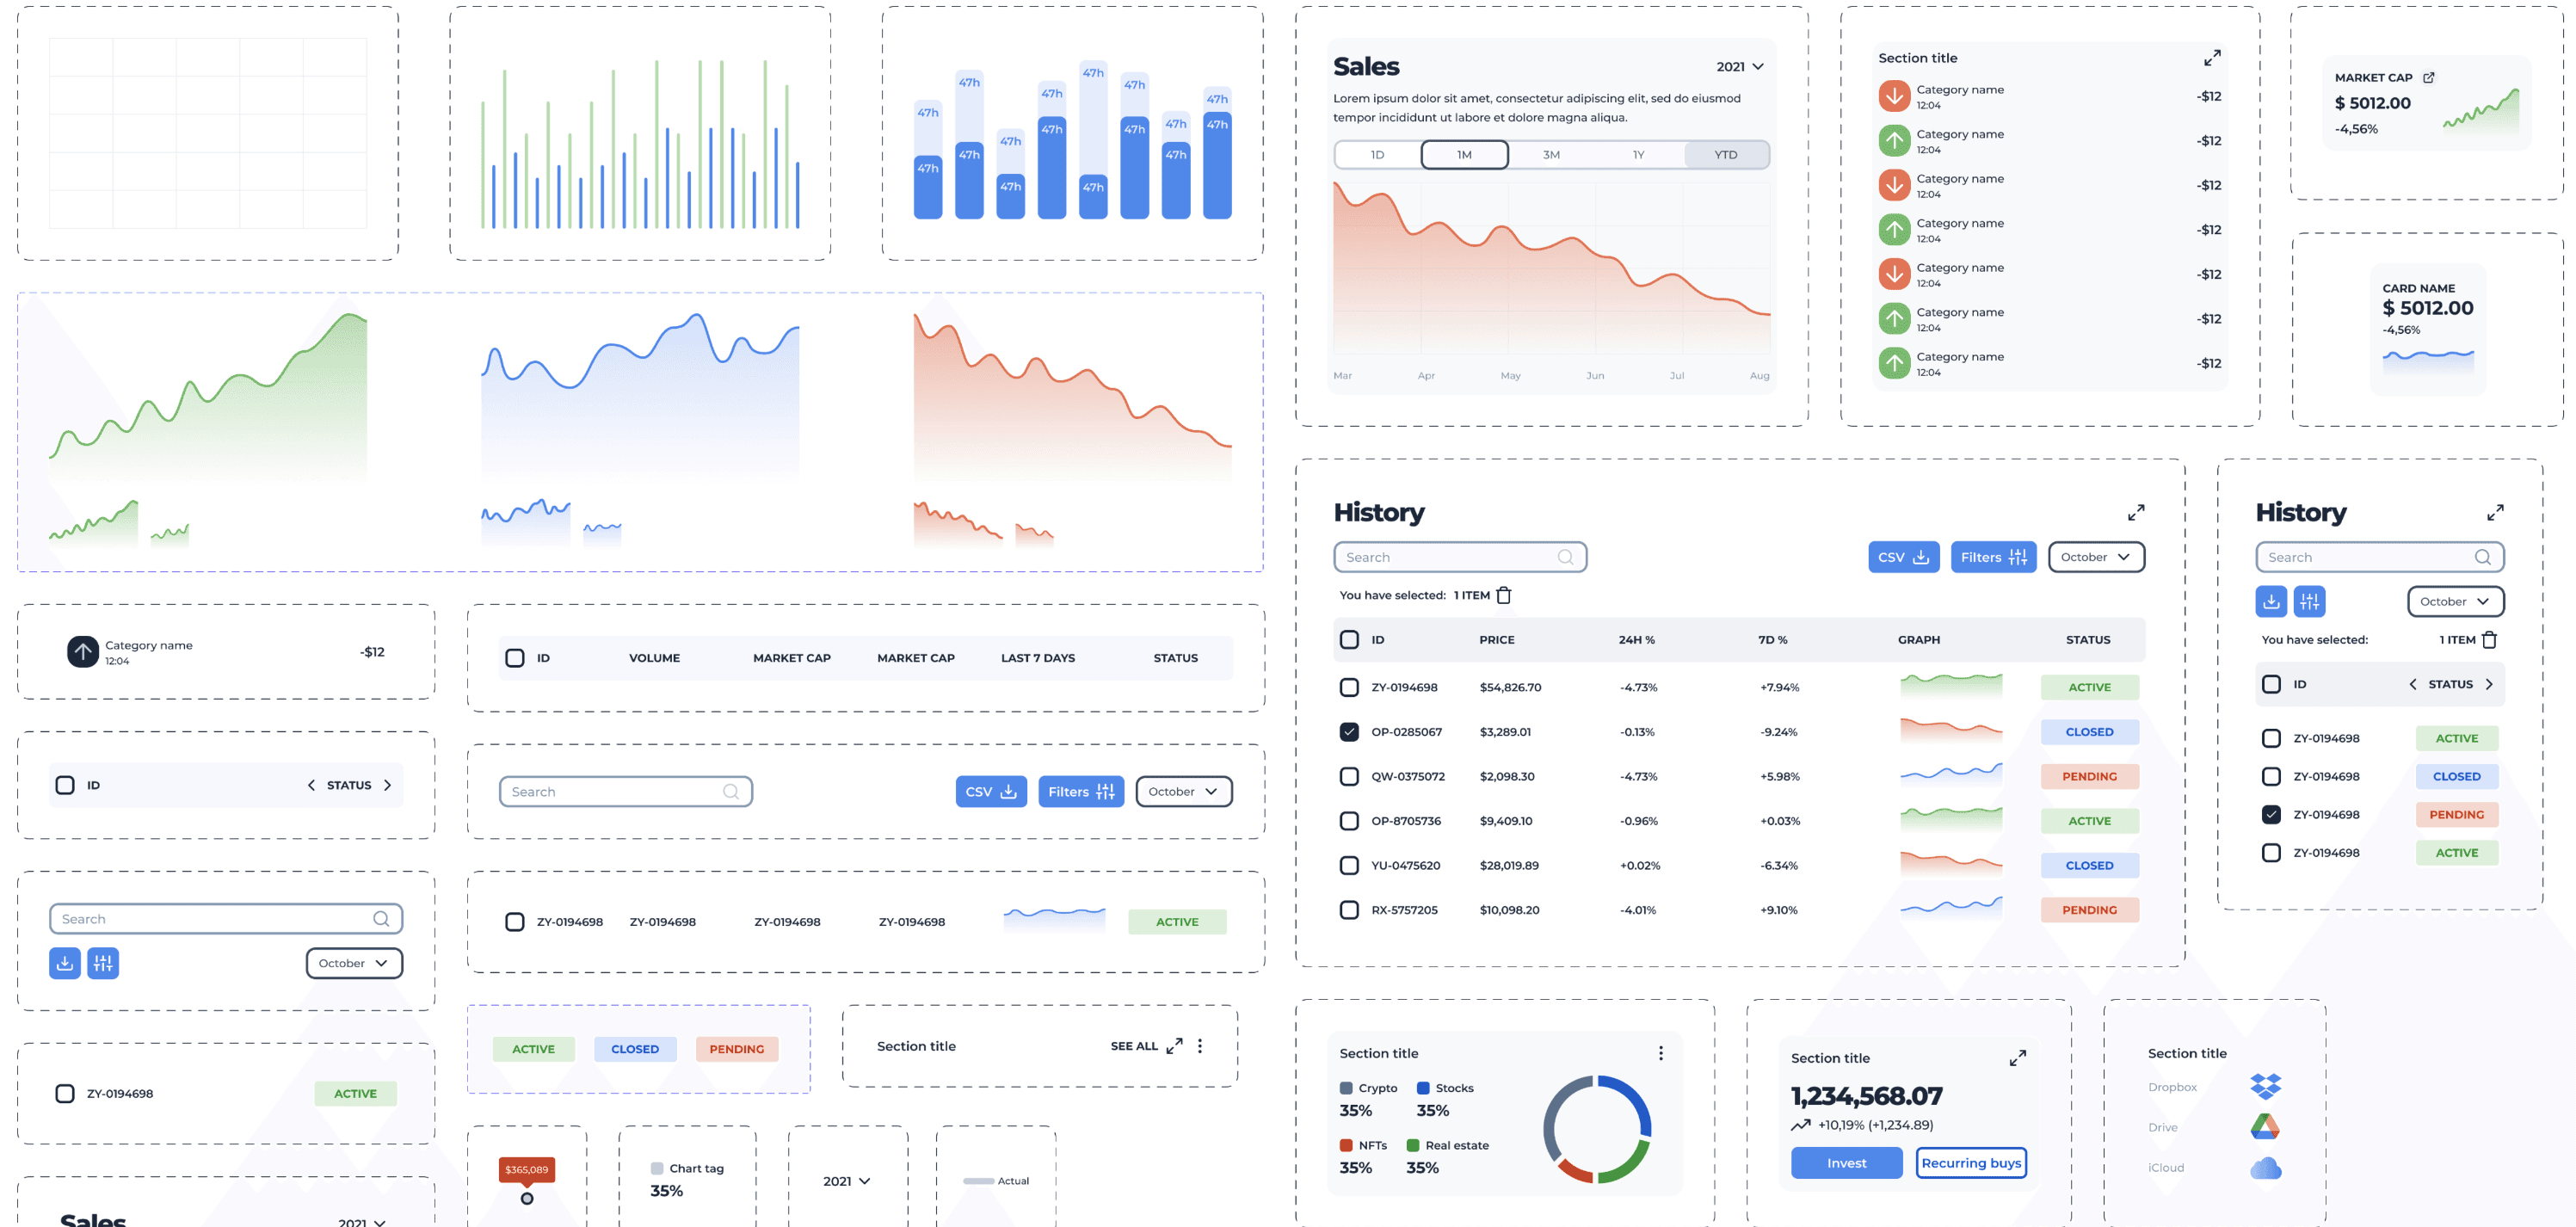Click blue Stocks legend color swatch
Screen dimensions: 2576x1227
coord(1422,1088)
